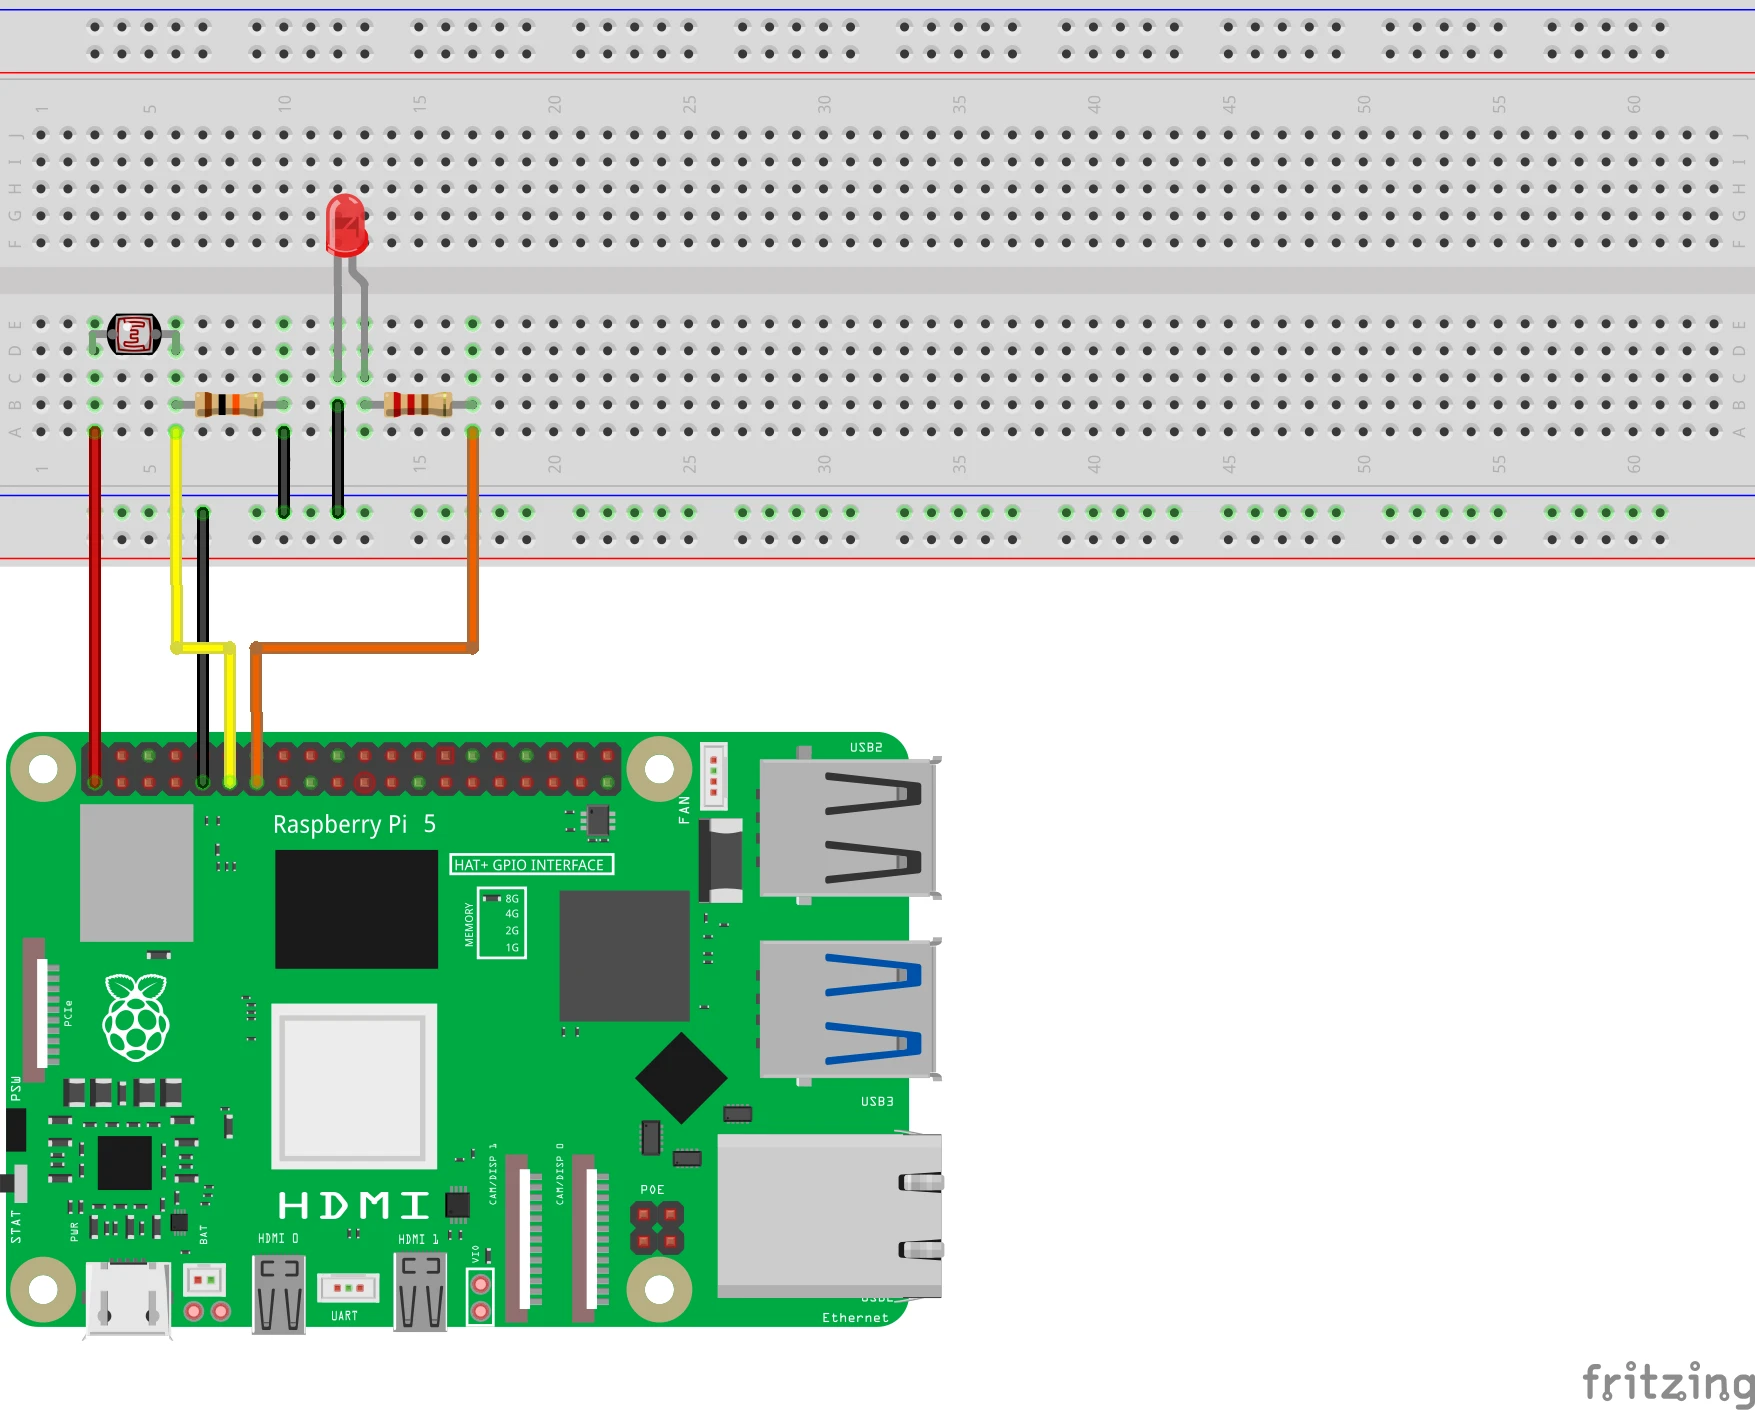
Task: Click the "USB3" label
Action: (x=877, y=1101)
